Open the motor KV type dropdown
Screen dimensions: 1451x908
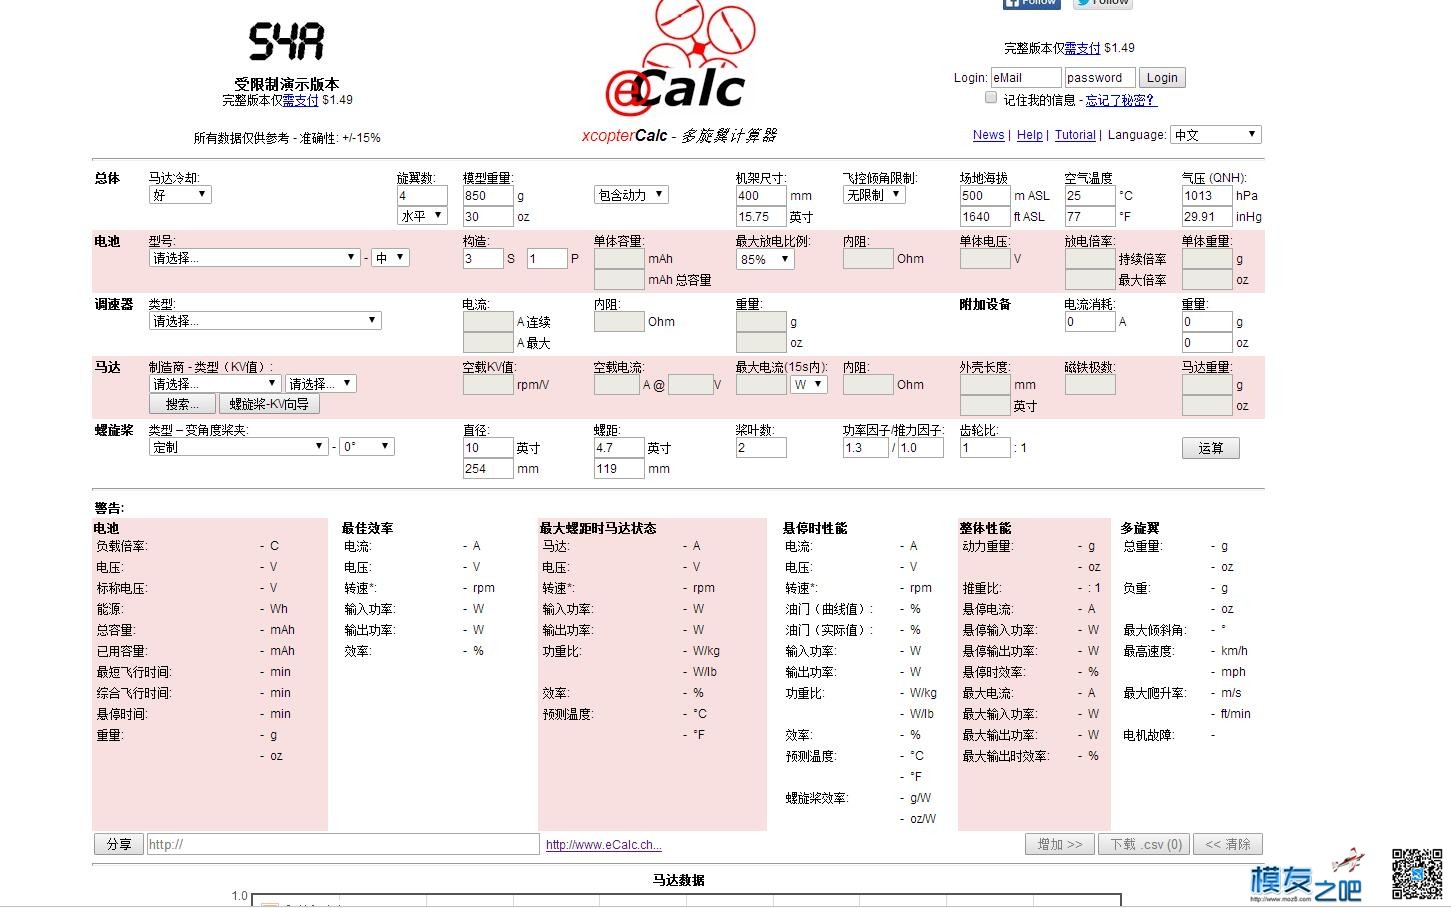(x=320, y=384)
